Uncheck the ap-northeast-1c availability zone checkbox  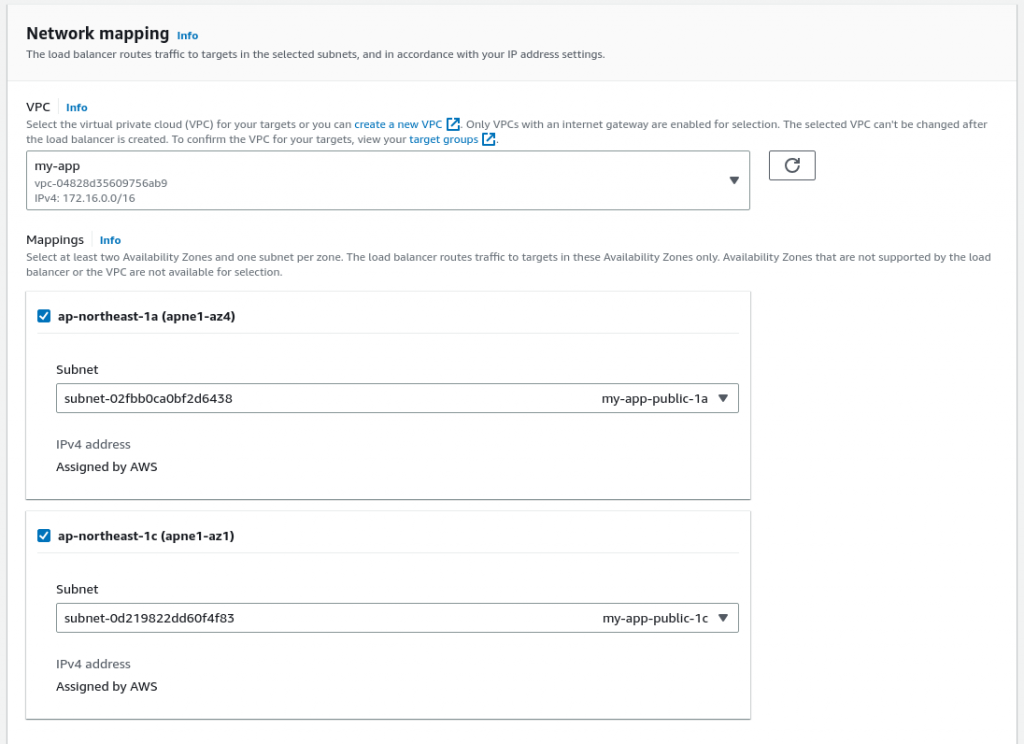(x=44, y=536)
